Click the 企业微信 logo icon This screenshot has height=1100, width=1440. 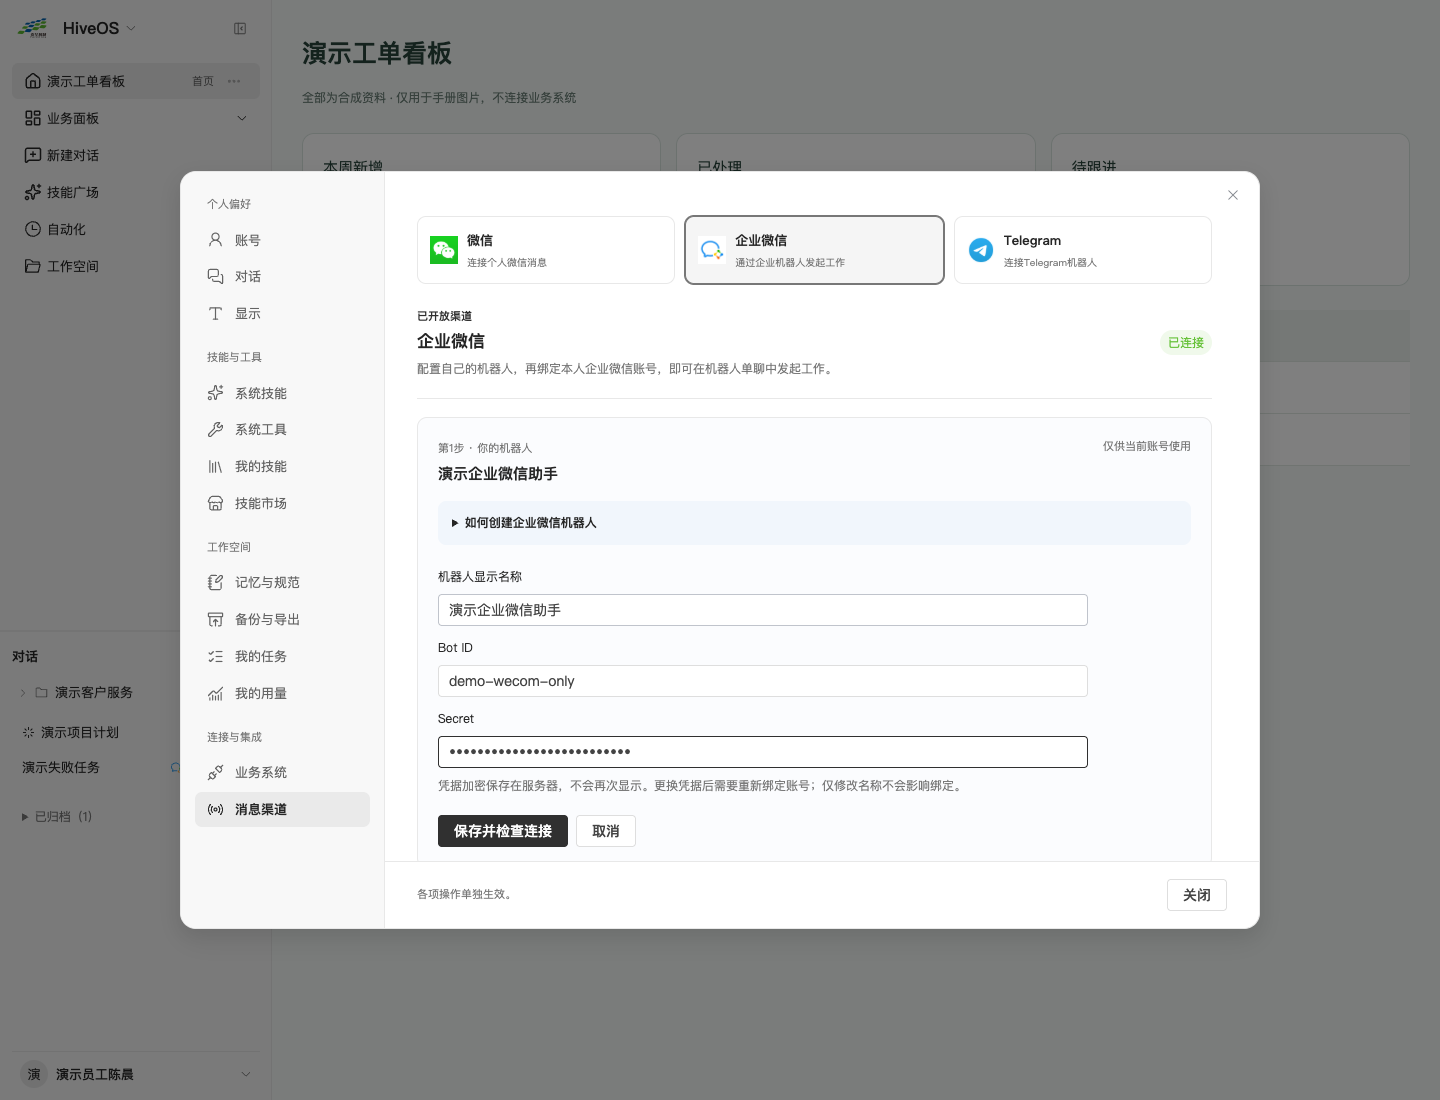[x=712, y=250]
